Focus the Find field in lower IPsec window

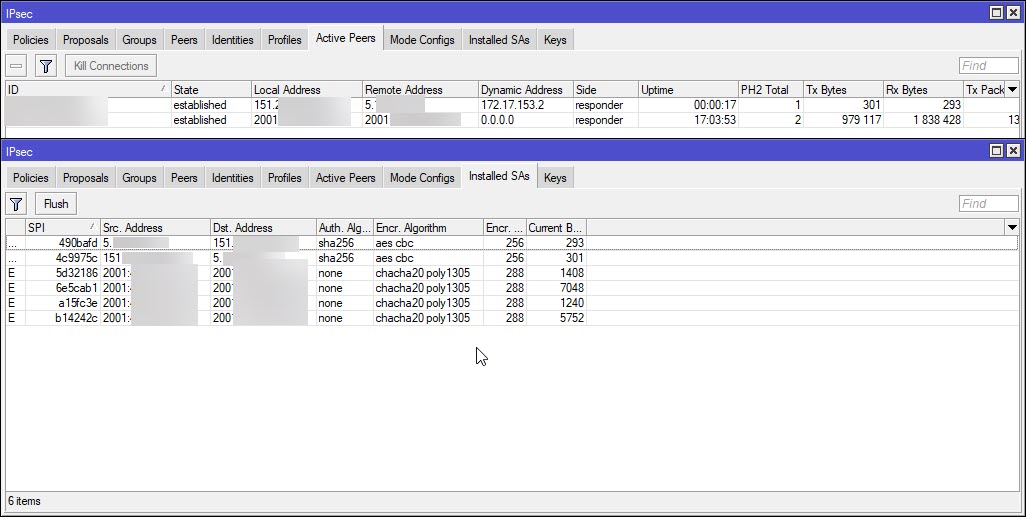(x=988, y=204)
